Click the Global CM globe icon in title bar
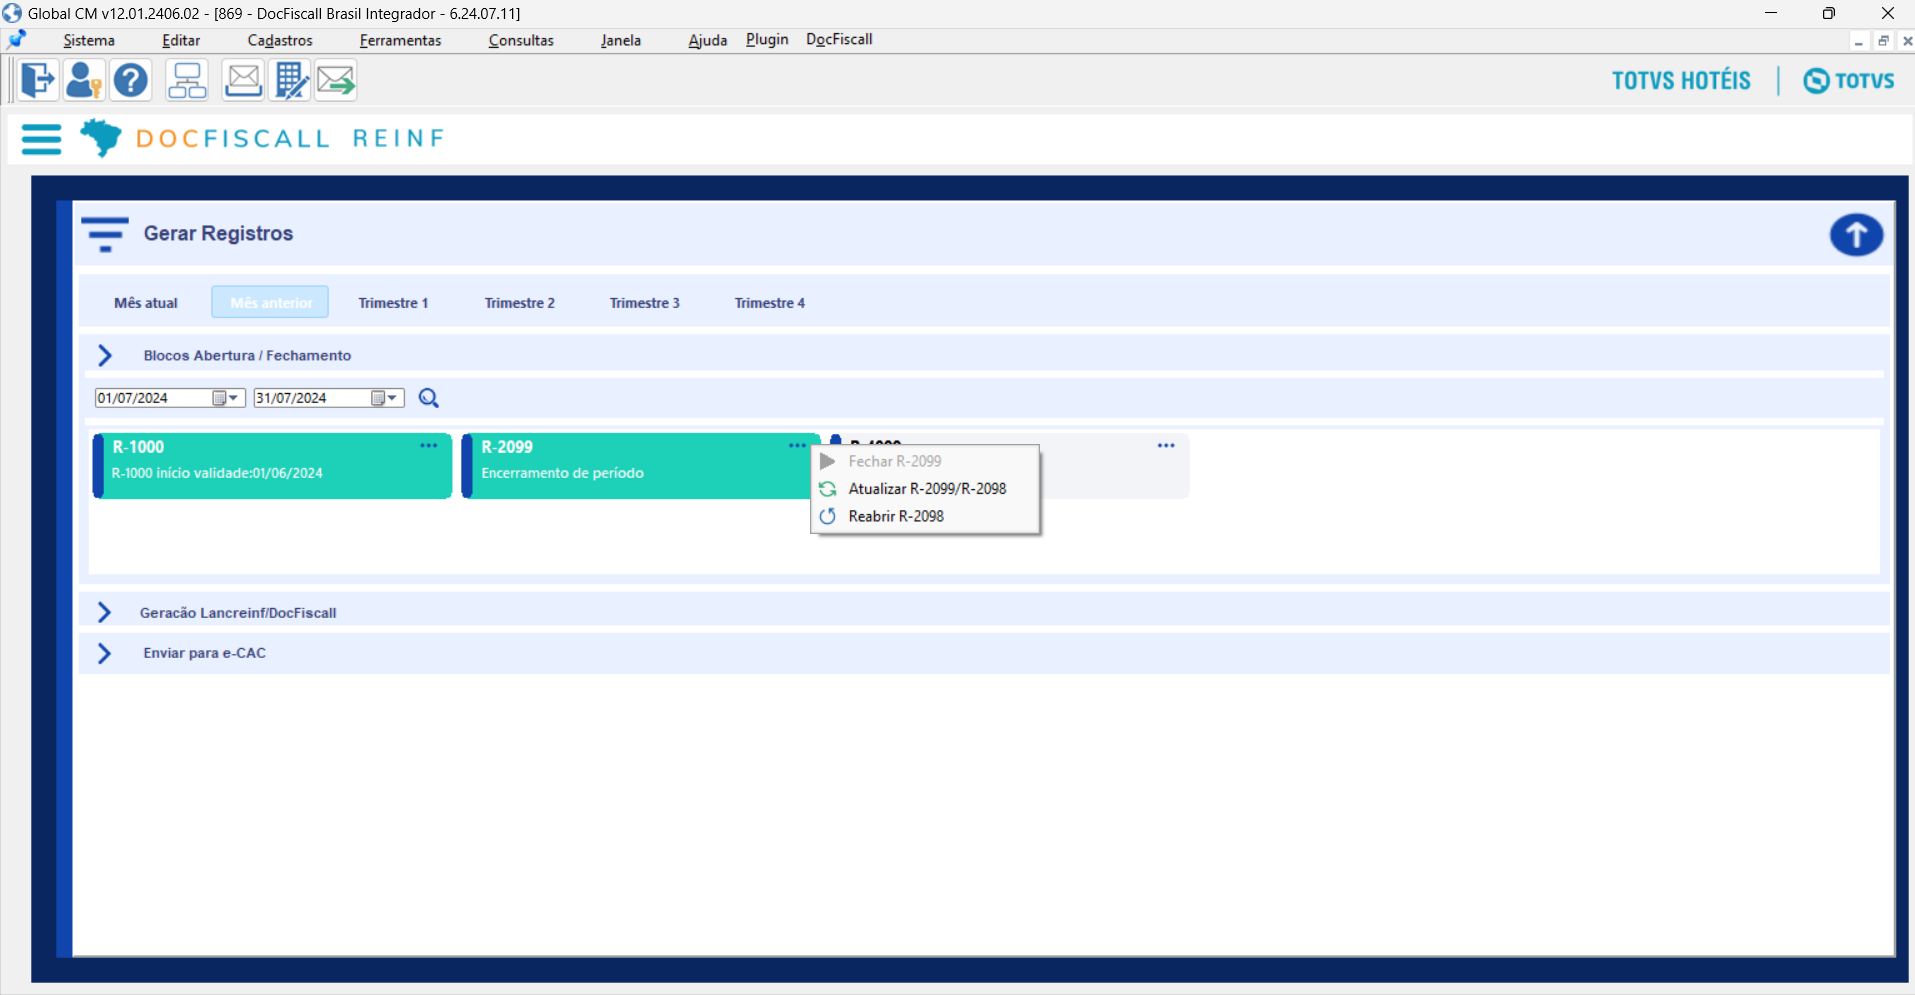The height and width of the screenshot is (995, 1915). click(12, 13)
